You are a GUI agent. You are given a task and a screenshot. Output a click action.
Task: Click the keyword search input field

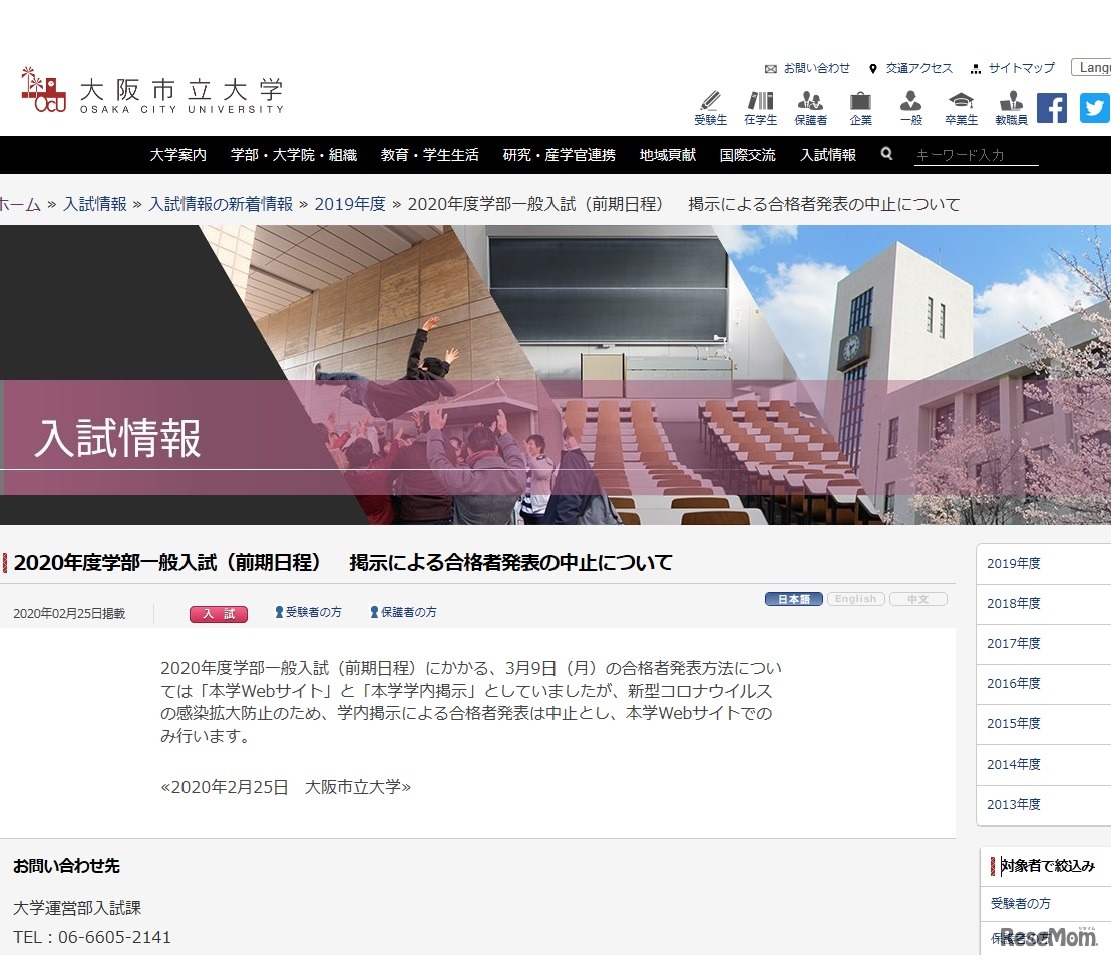click(x=975, y=155)
